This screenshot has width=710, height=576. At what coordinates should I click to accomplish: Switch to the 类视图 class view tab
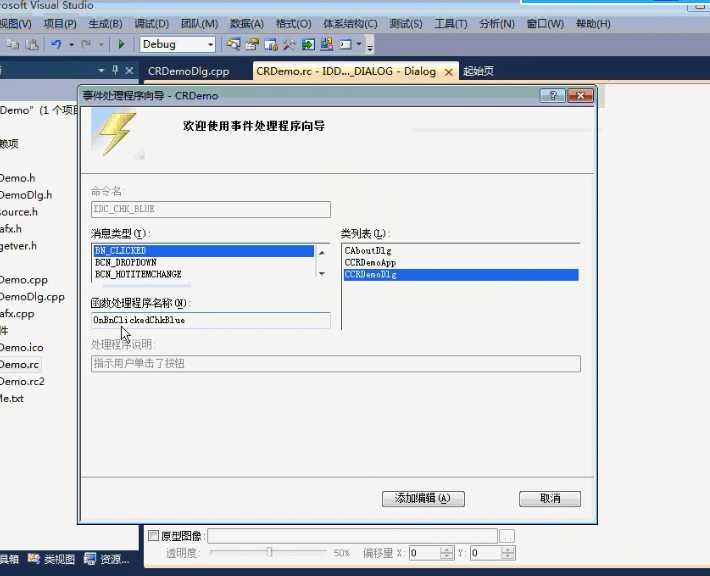[x=52, y=559]
